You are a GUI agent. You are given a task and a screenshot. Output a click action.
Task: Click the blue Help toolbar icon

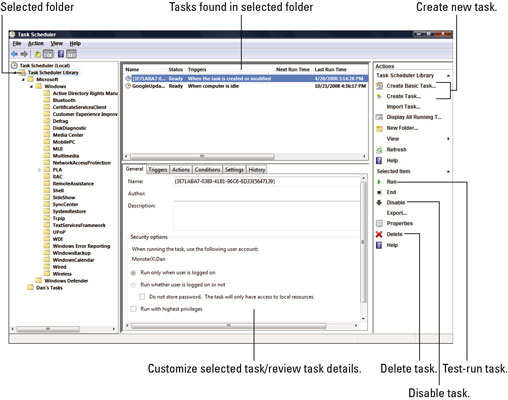61,54
